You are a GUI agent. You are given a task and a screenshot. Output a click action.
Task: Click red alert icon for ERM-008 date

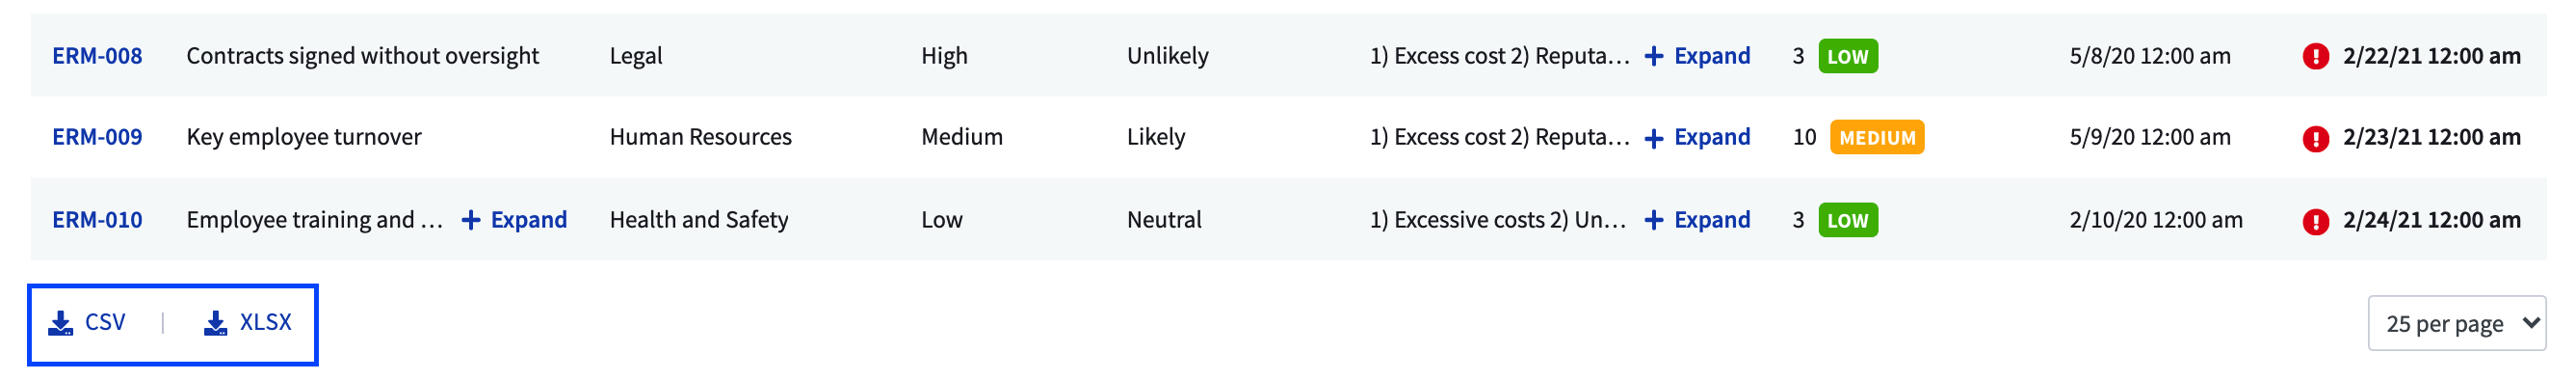(2315, 57)
